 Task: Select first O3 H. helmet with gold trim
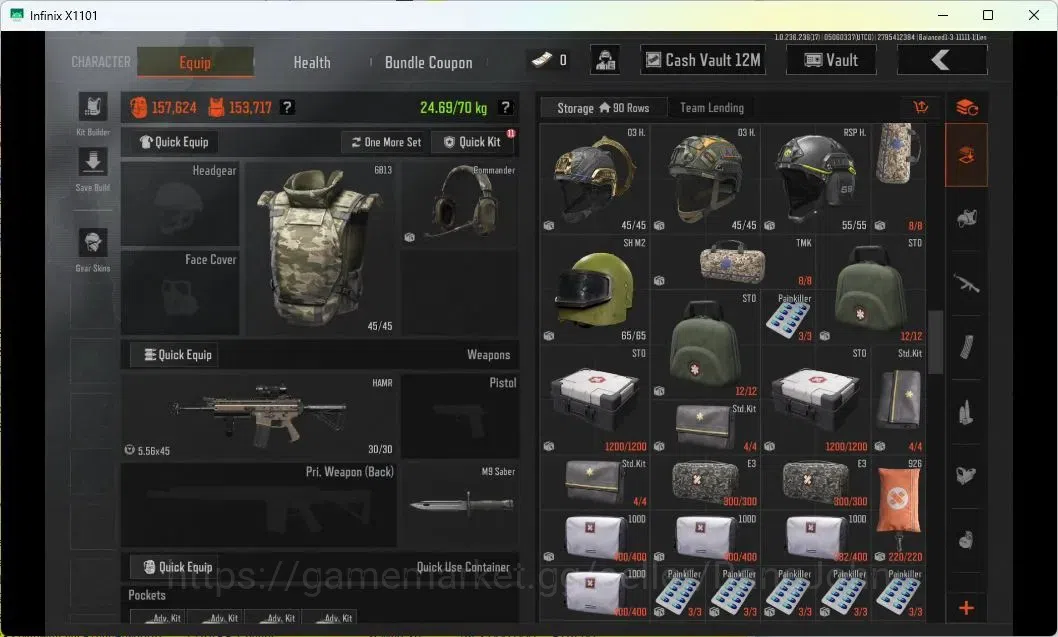point(594,179)
